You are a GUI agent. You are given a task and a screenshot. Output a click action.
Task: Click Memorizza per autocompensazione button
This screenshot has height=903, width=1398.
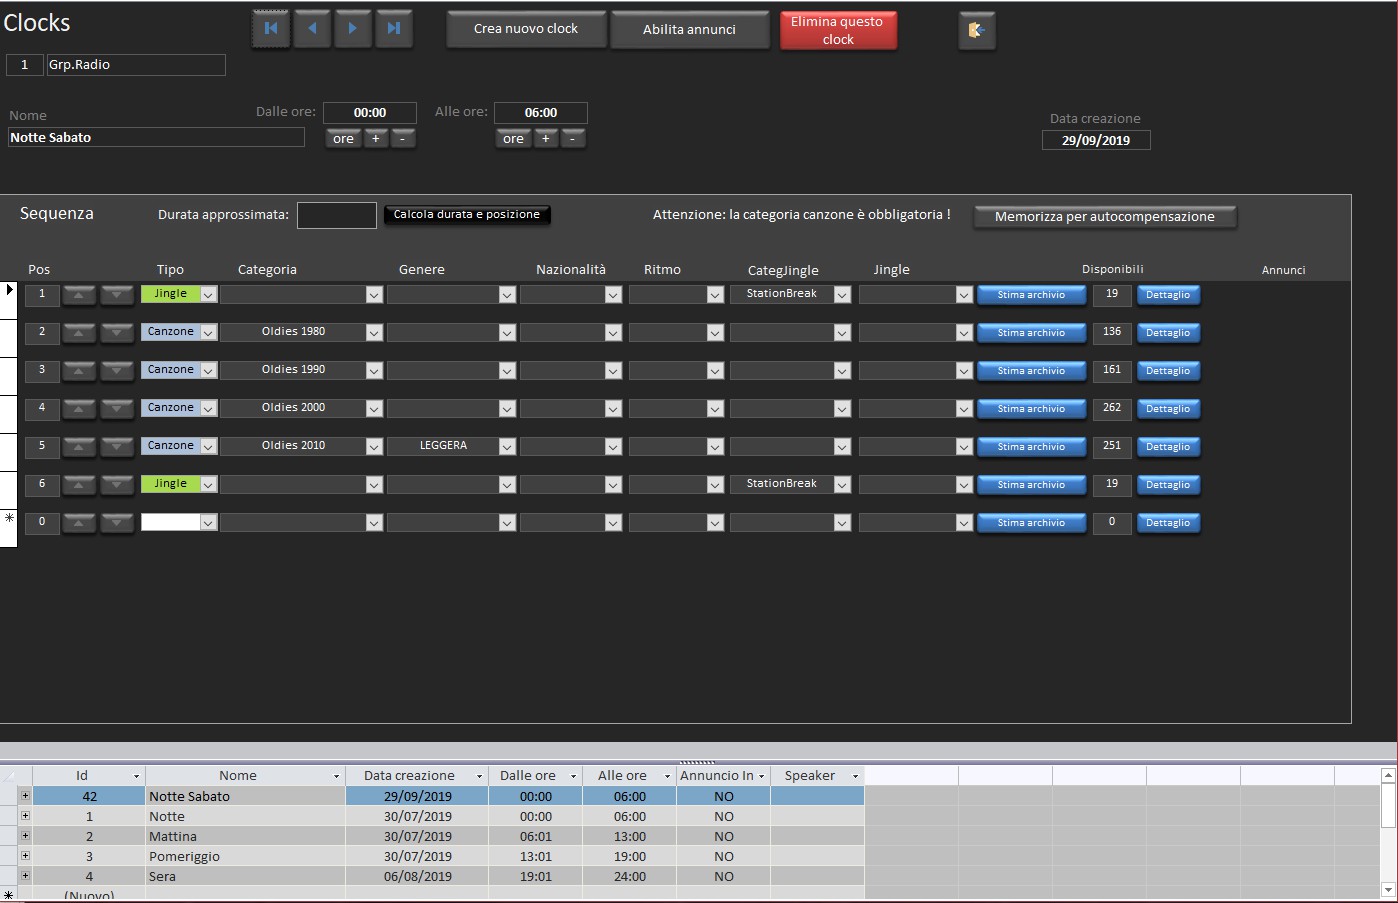(1105, 217)
